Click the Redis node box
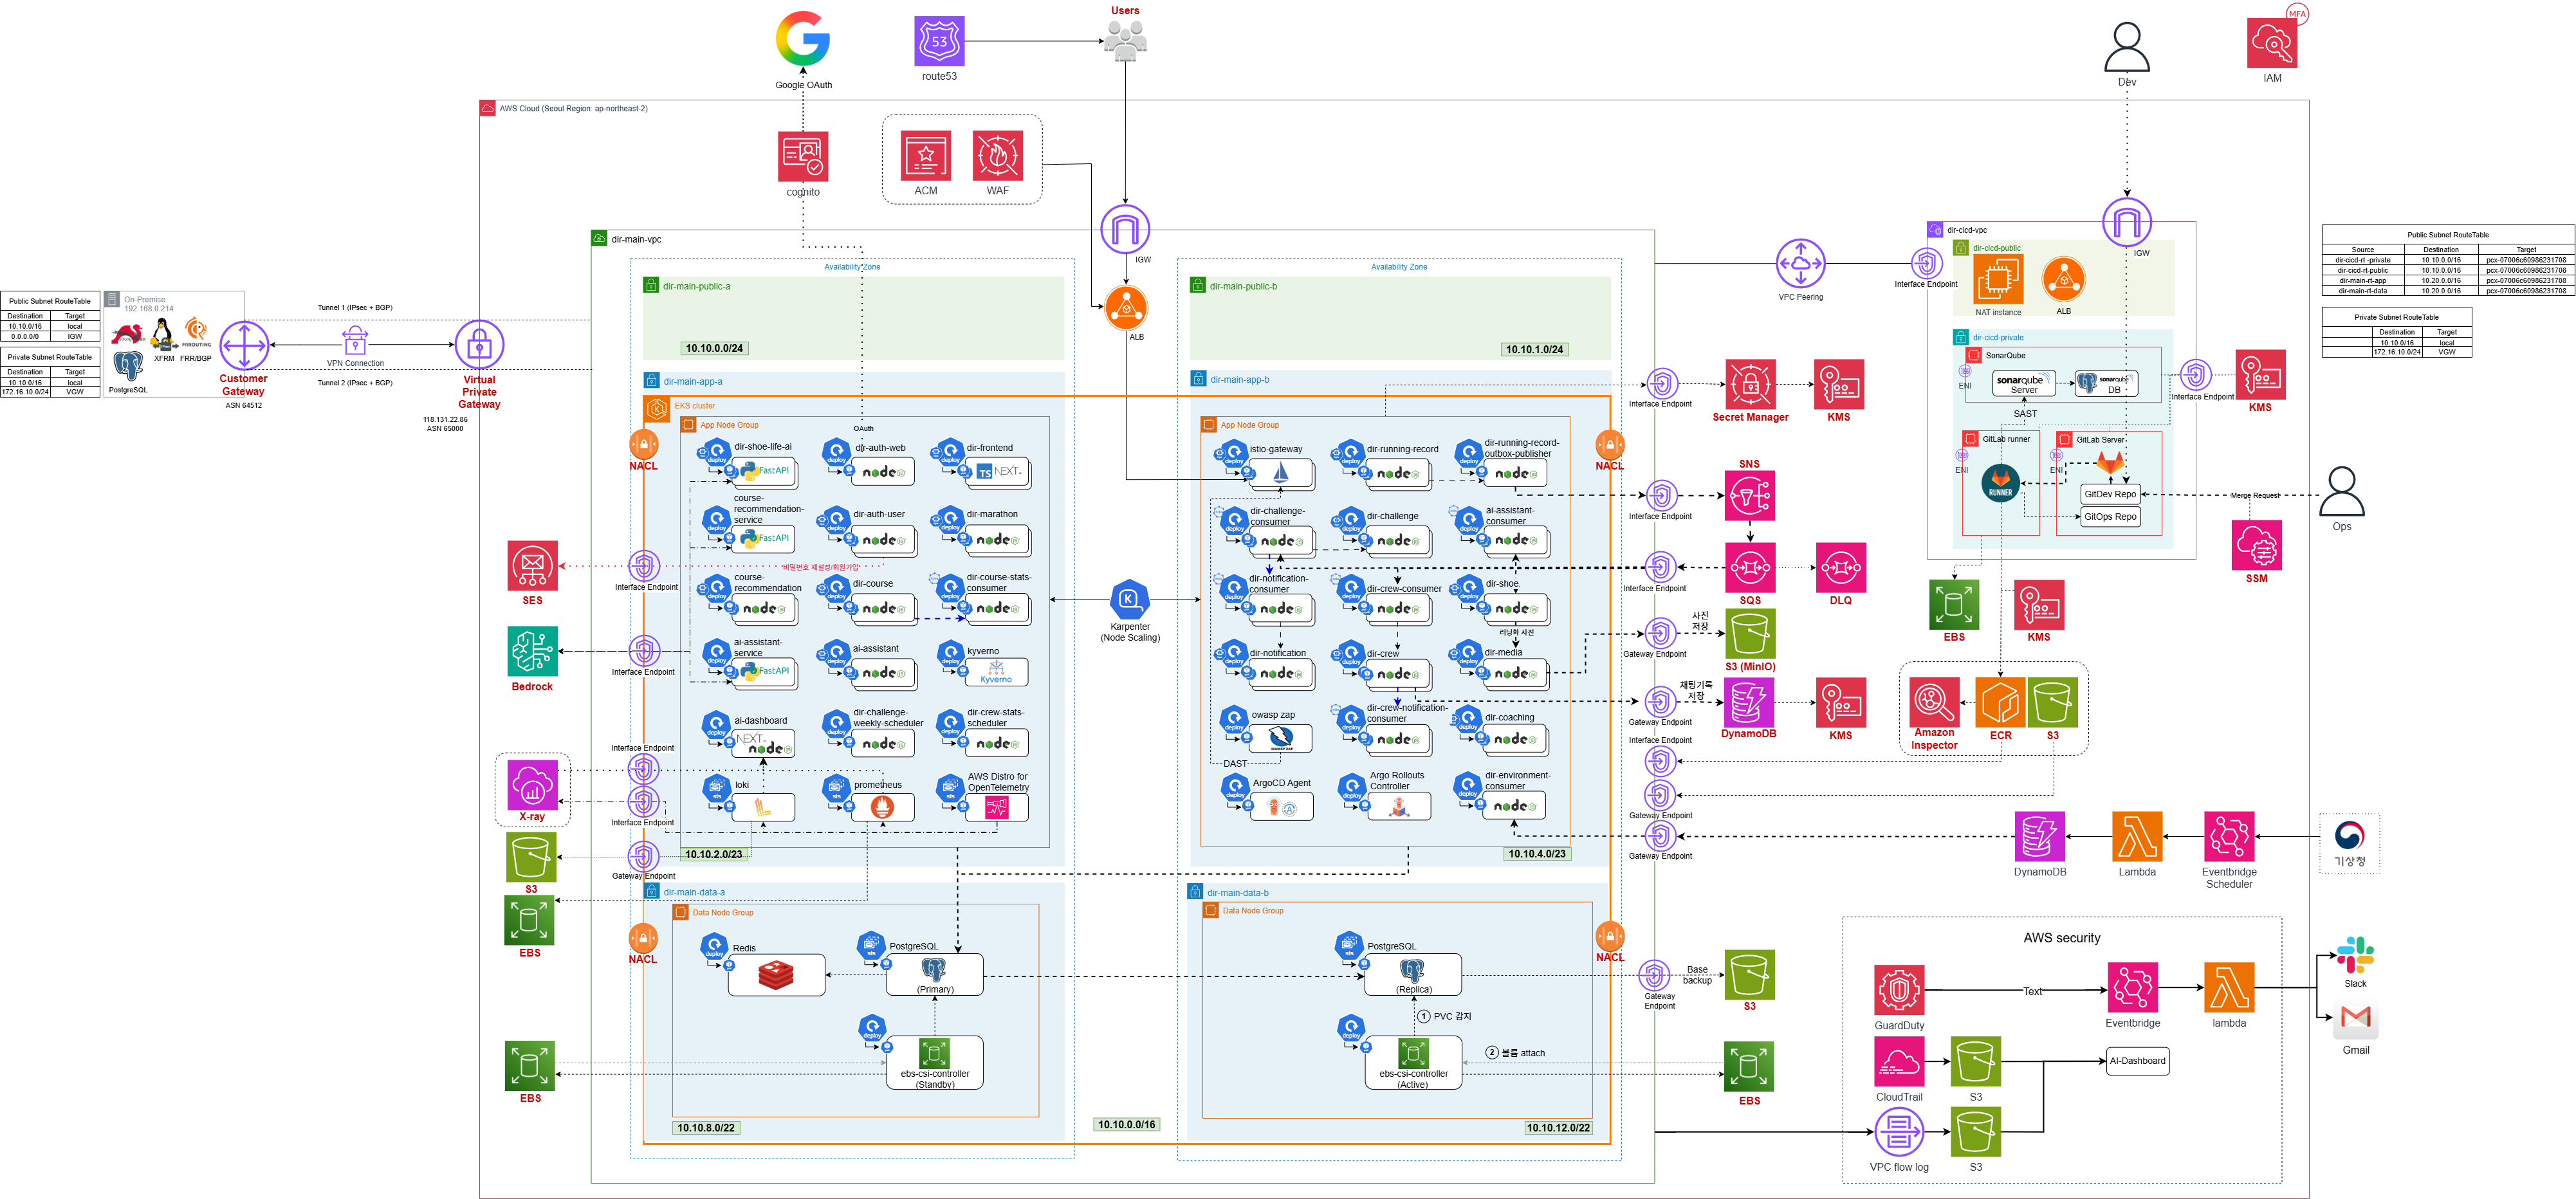This screenshot has width=2576, height=1199. click(x=776, y=975)
